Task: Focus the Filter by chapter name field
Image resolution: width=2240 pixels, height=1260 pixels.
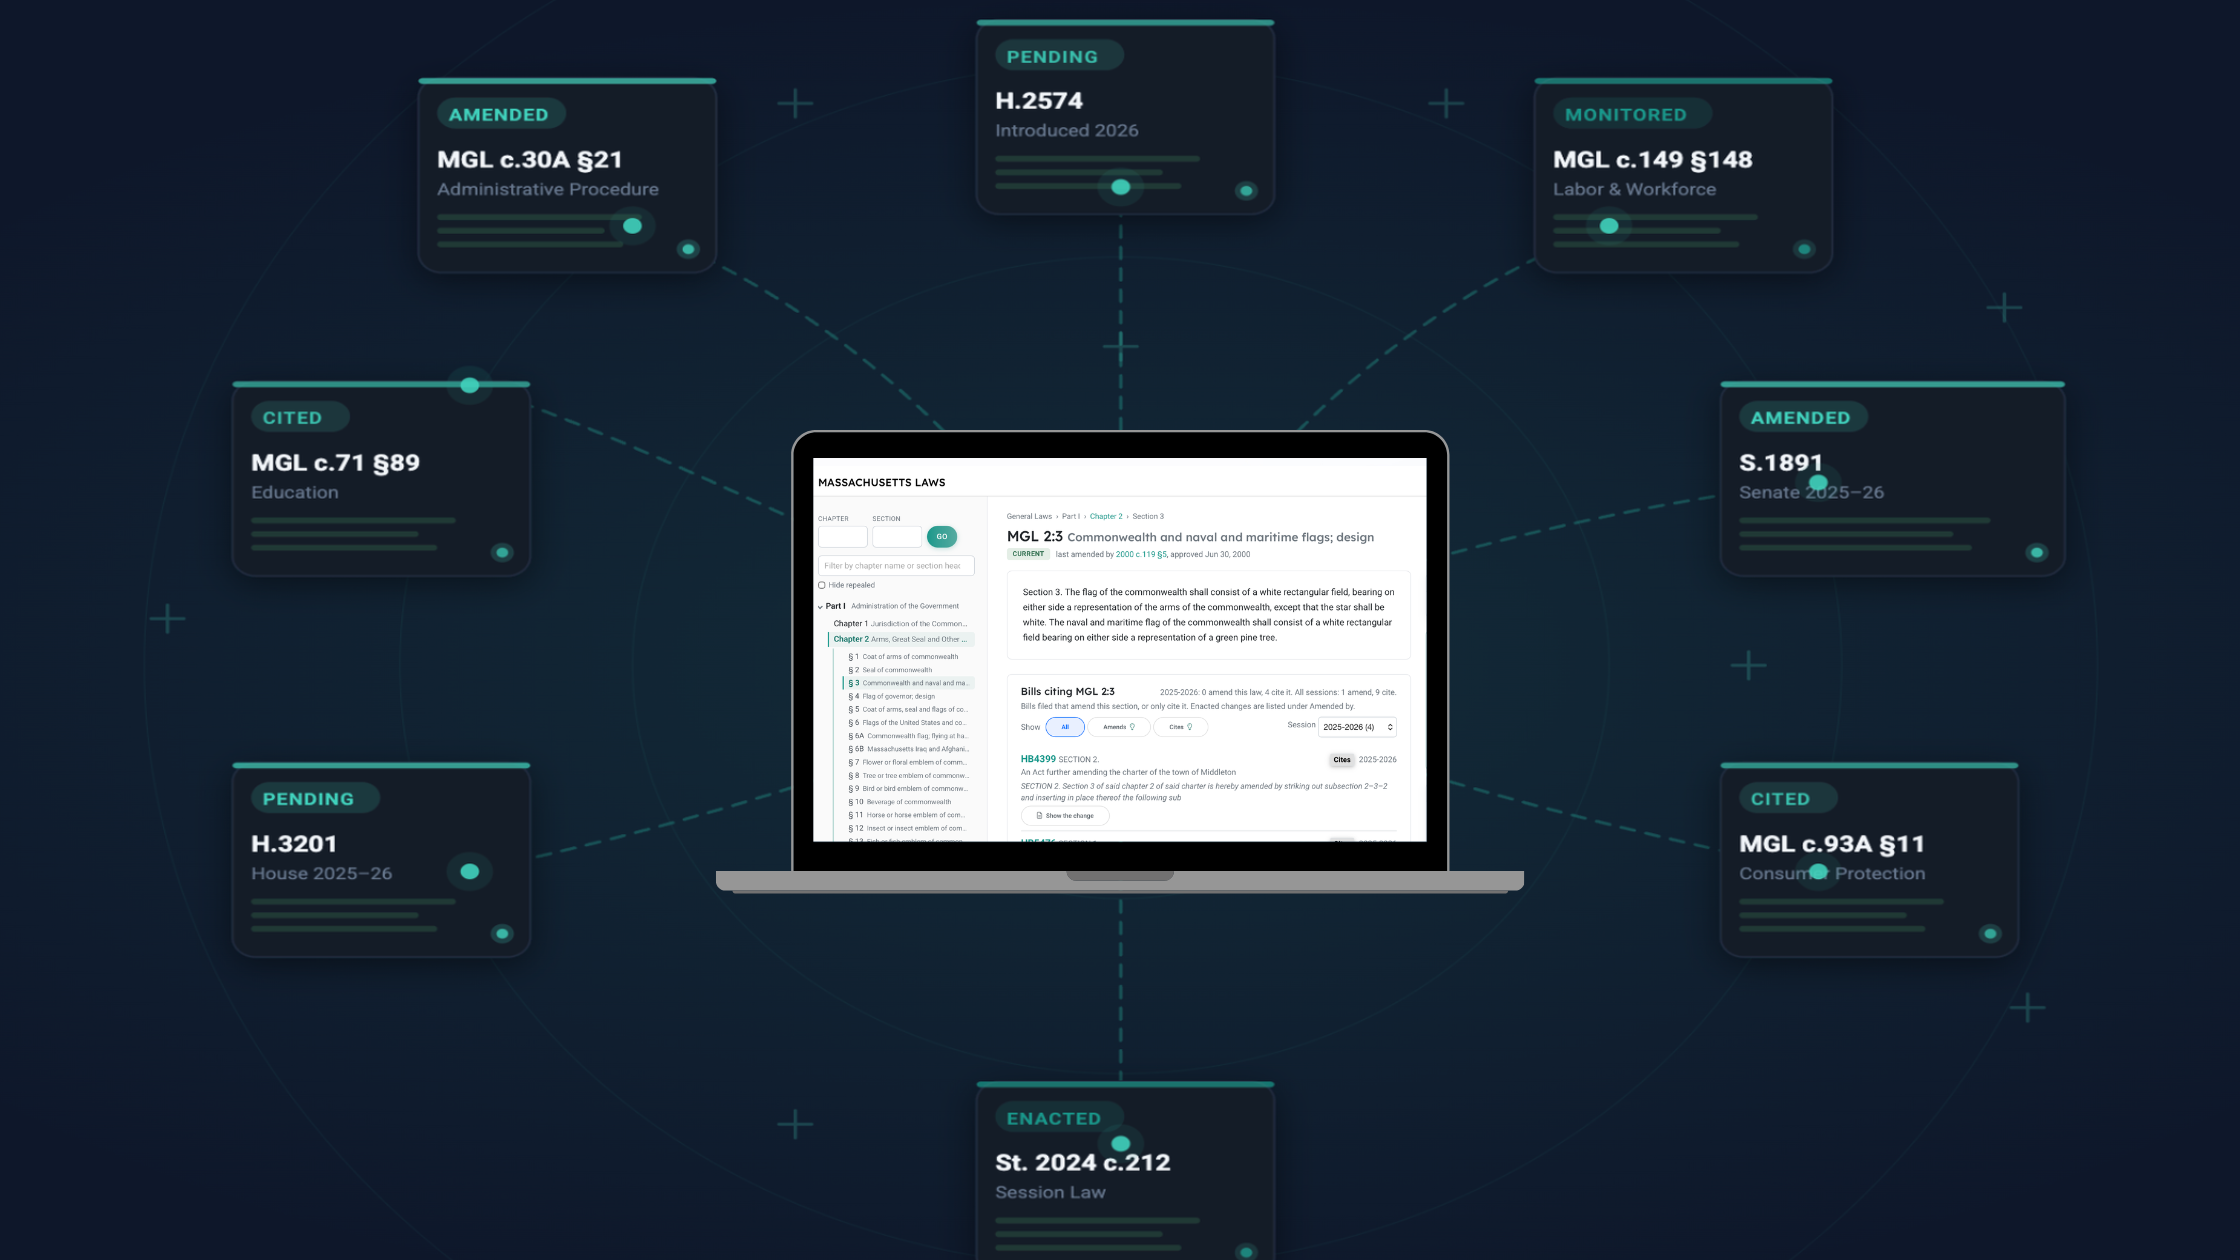Action: (x=896, y=566)
